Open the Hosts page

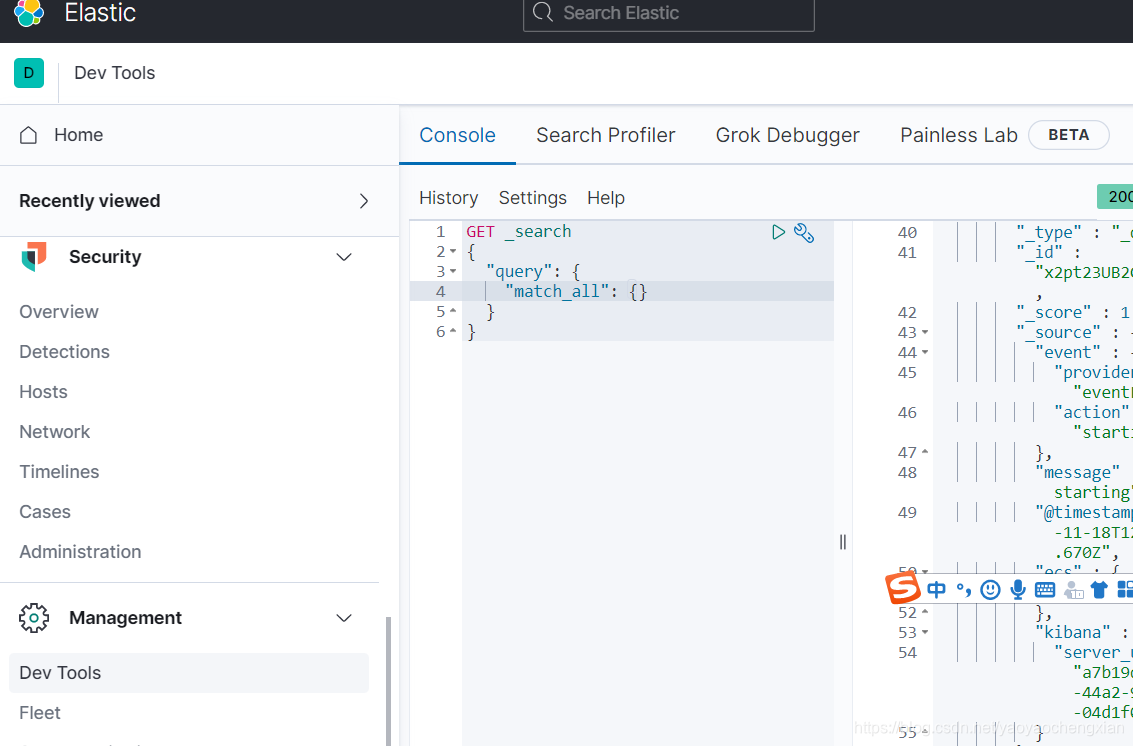[x=43, y=392]
